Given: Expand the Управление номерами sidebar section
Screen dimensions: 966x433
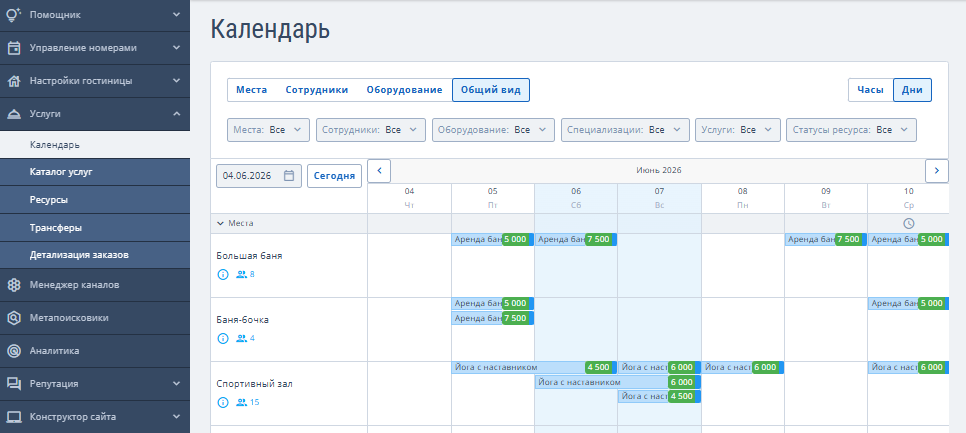Looking at the screenshot, I should 177,48.
